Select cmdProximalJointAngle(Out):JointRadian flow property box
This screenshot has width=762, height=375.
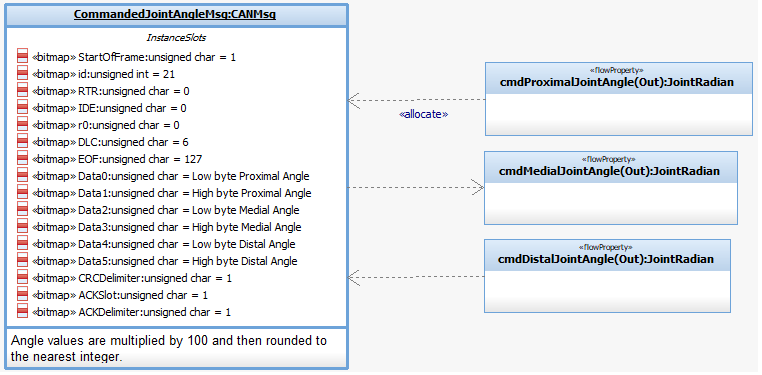(x=619, y=99)
